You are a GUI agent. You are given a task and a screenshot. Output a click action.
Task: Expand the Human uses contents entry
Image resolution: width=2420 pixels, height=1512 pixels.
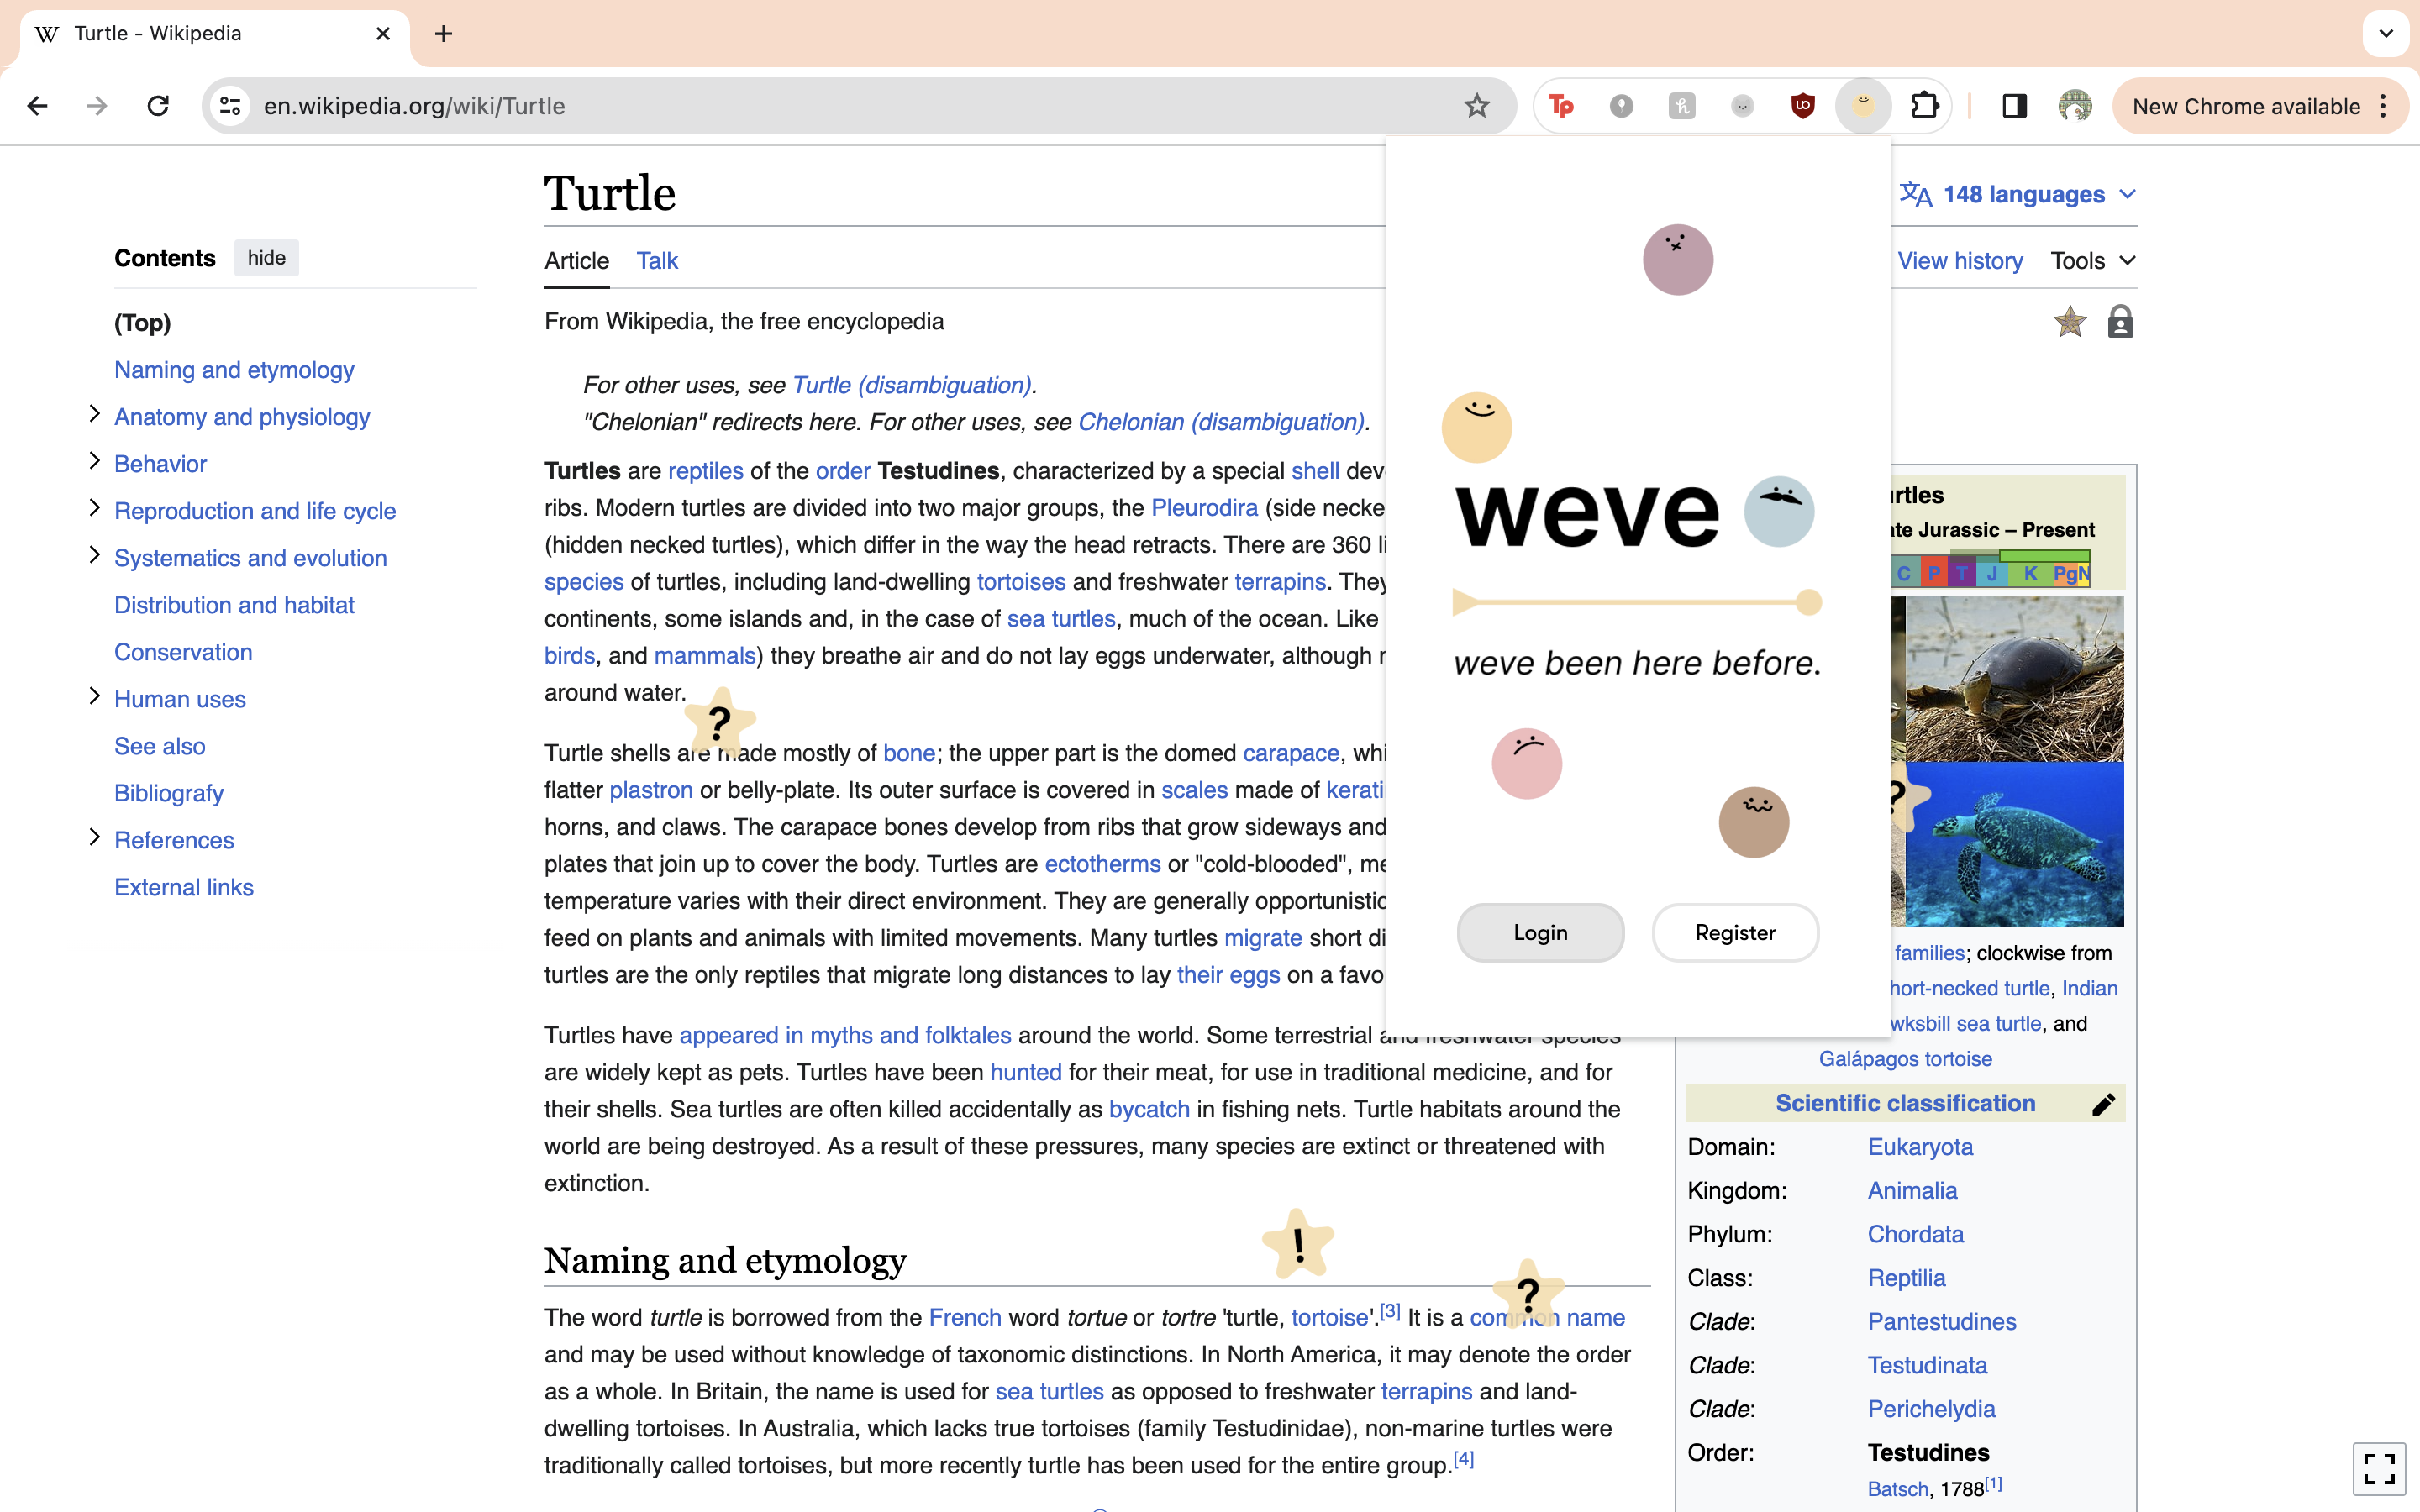click(95, 696)
